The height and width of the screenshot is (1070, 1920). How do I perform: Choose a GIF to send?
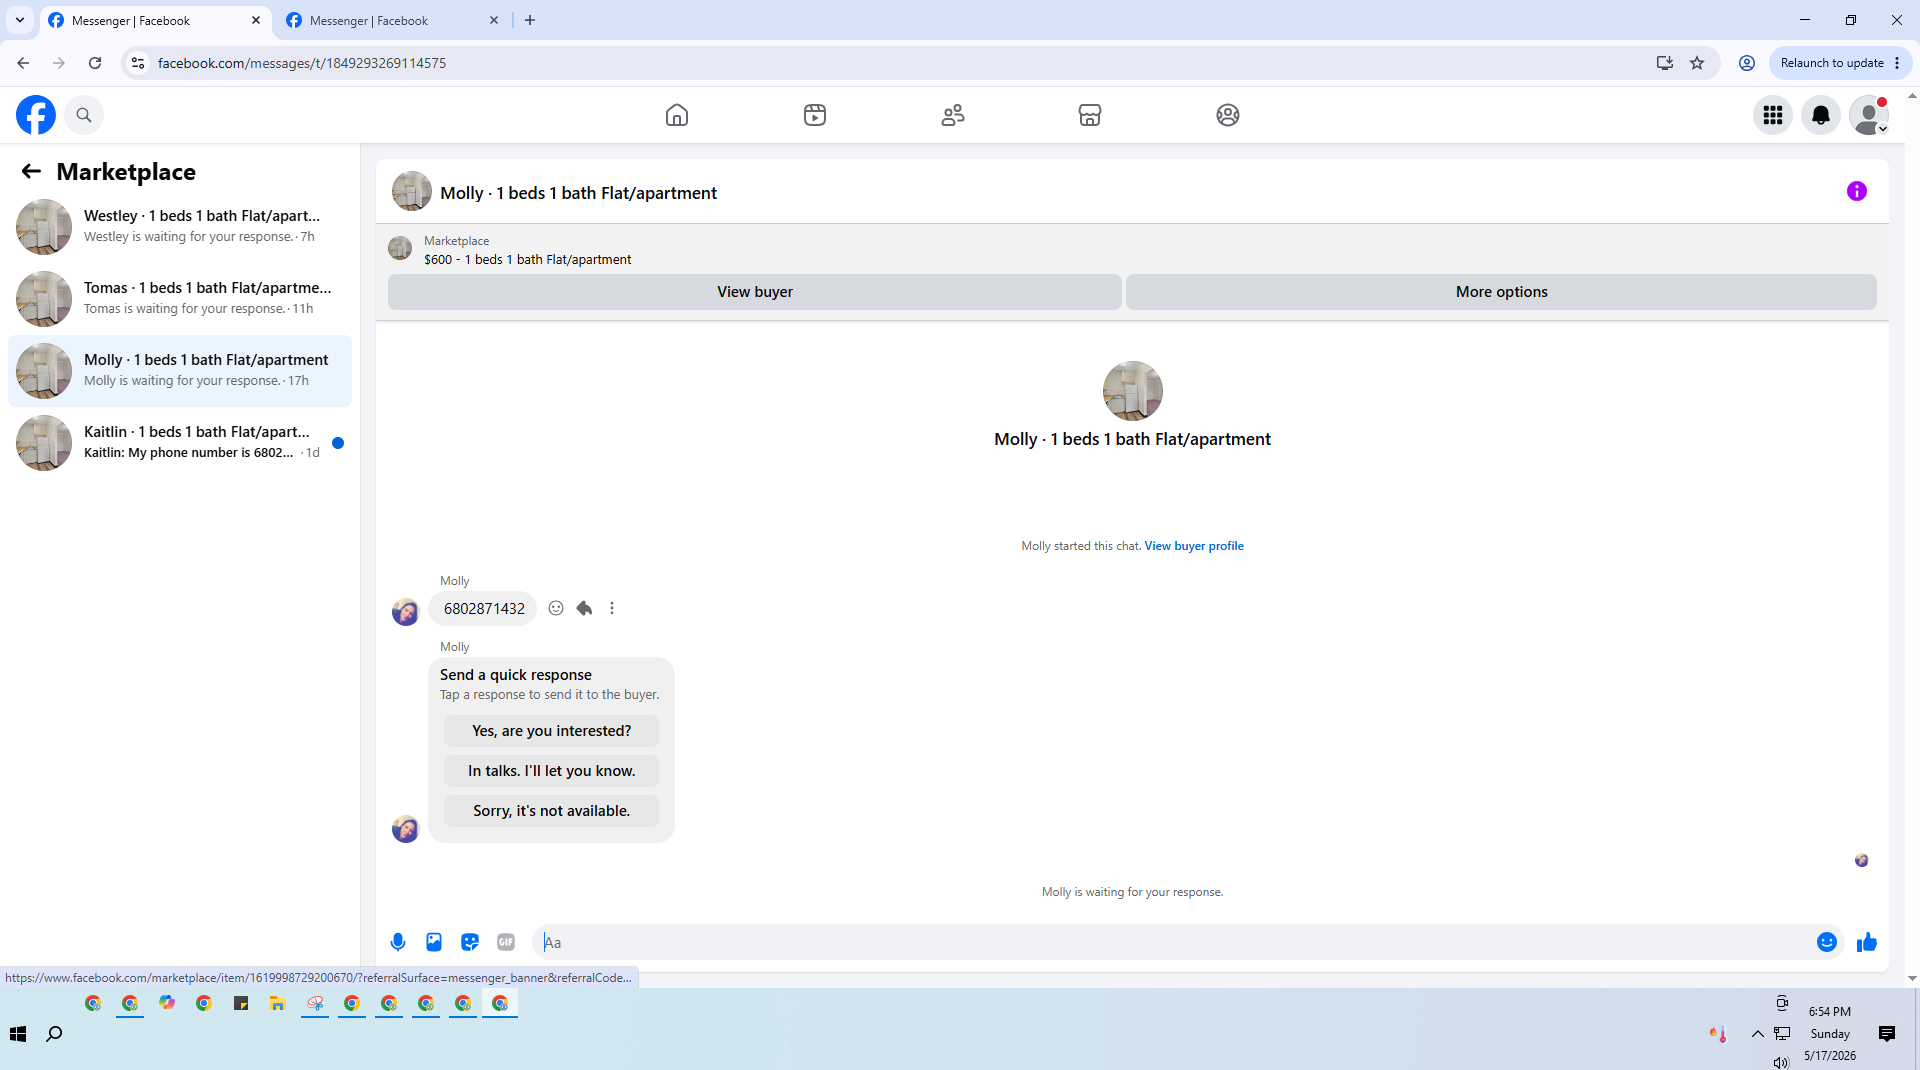[x=506, y=942]
